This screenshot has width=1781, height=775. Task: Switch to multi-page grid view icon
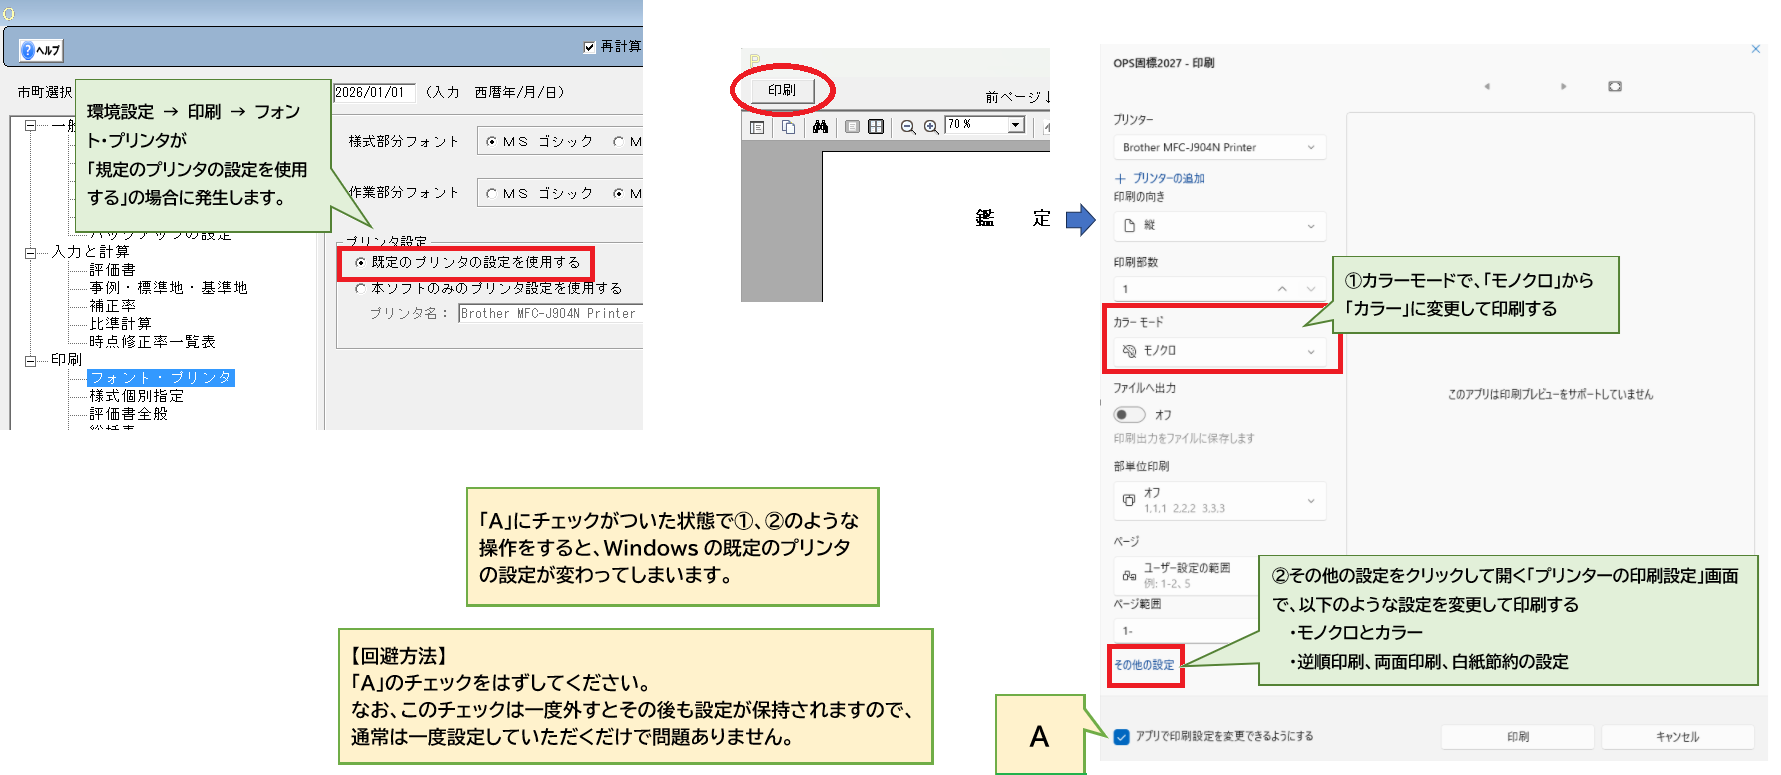point(876,127)
